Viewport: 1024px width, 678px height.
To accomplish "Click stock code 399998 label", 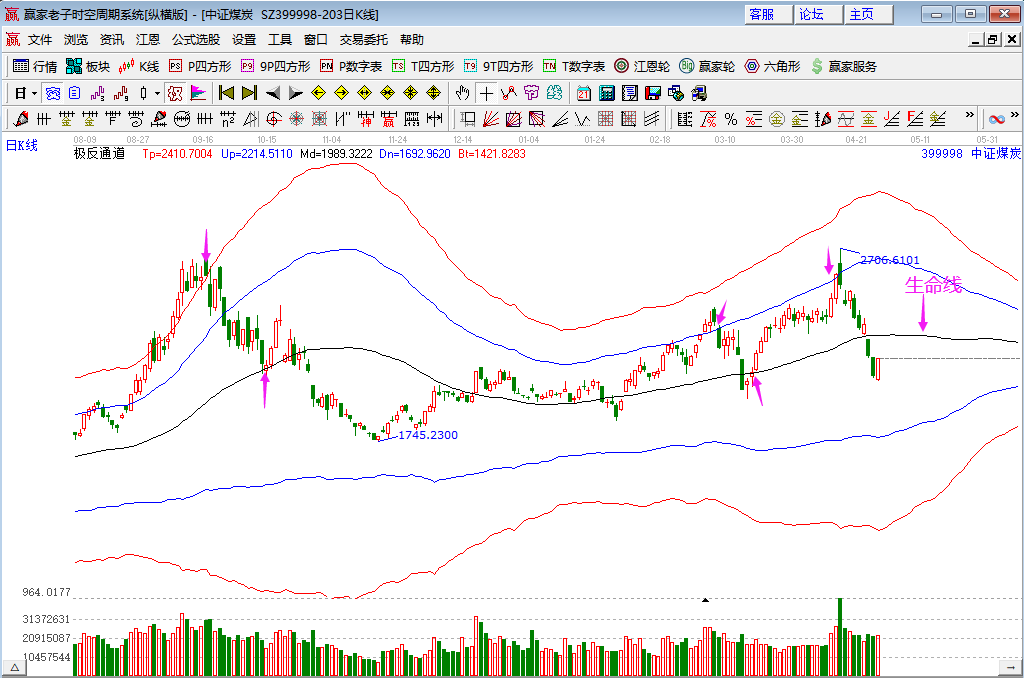I will click(942, 153).
